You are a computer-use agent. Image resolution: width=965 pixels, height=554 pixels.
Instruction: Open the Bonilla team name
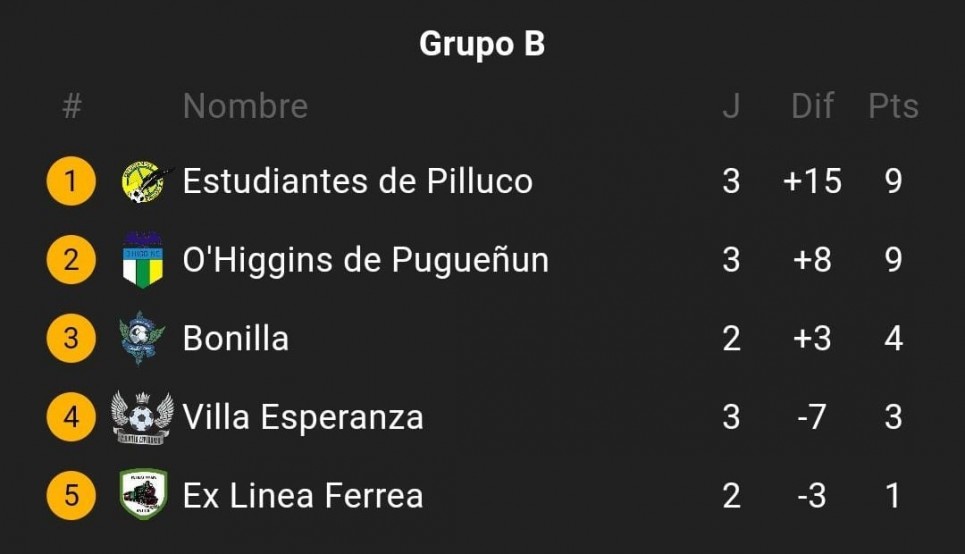(236, 338)
